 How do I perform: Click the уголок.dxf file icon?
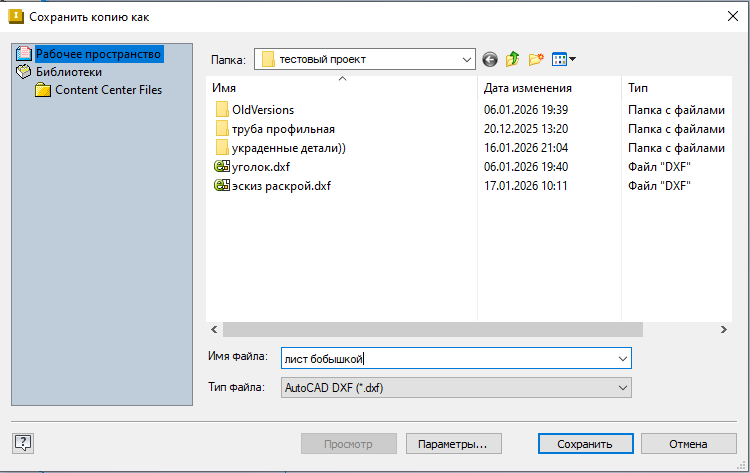[222, 166]
